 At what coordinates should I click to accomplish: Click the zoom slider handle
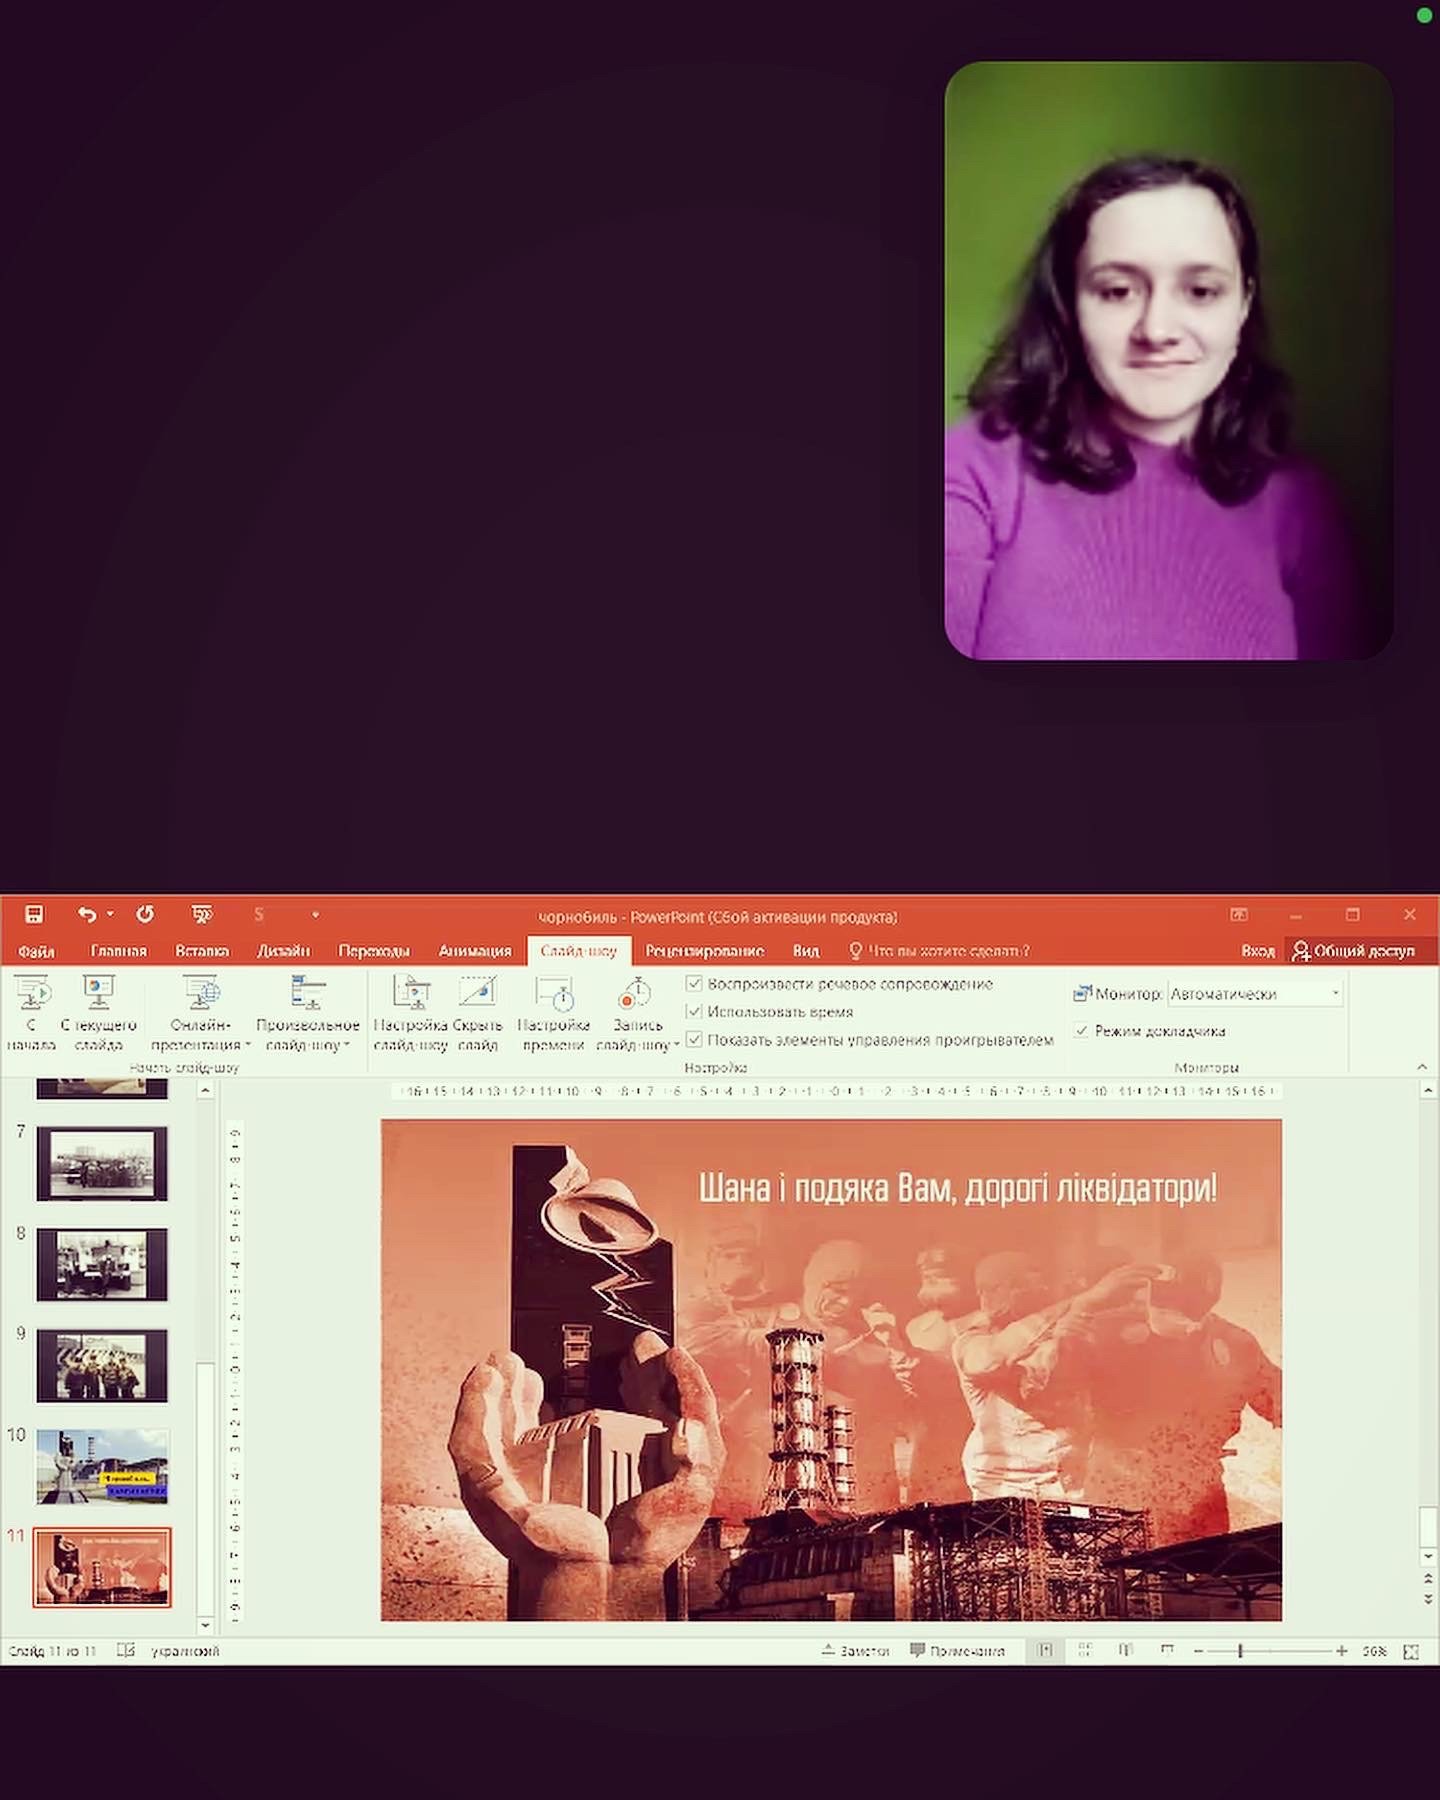1240,1651
